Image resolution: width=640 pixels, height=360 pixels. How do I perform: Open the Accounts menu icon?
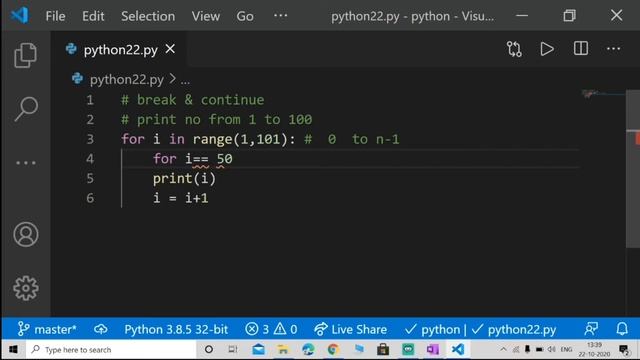[26, 234]
